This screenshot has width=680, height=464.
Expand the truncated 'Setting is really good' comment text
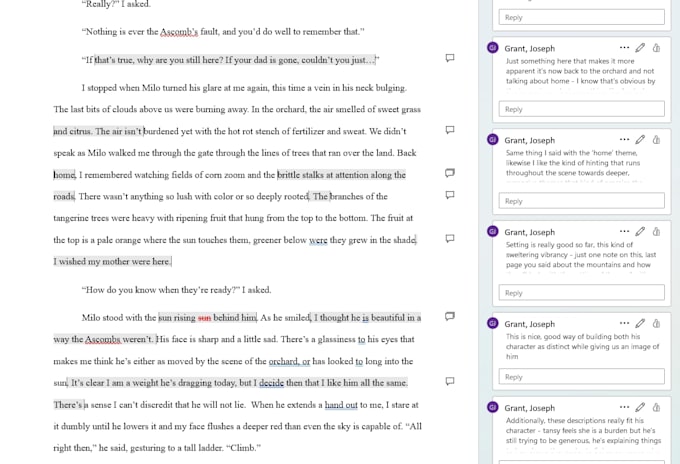click(x=581, y=258)
